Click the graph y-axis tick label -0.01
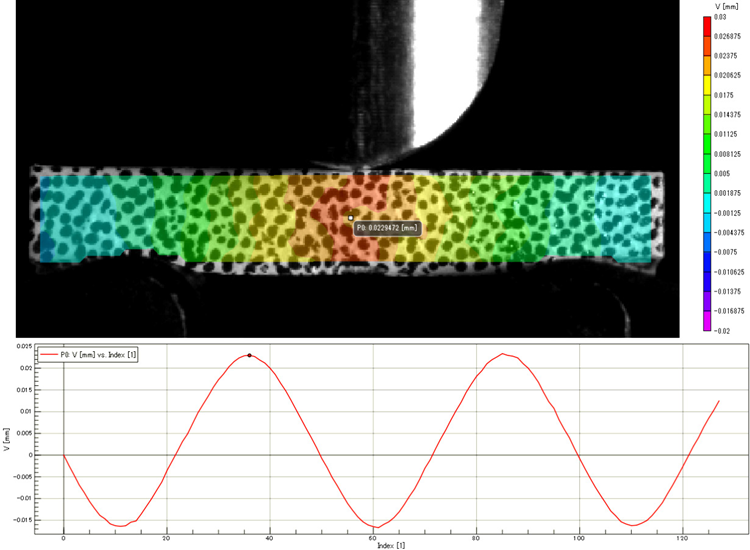This screenshot has height=550, width=750. click(25, 498)
